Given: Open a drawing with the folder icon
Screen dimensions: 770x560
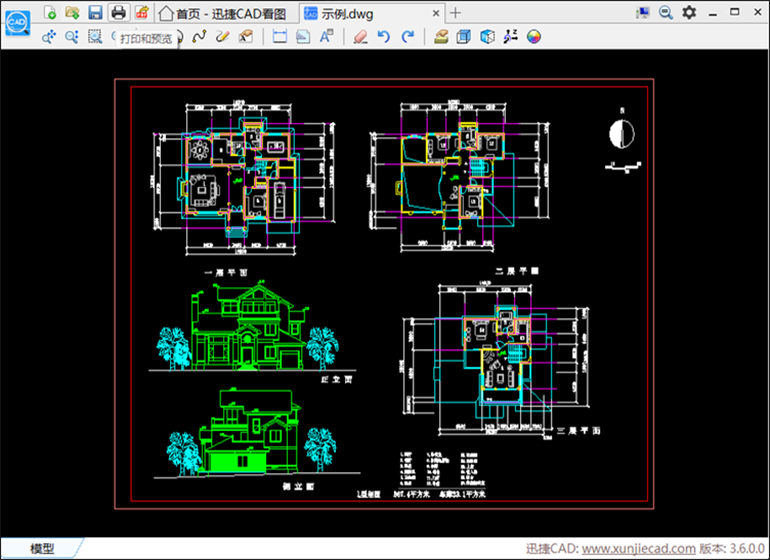Looking at the screenshot, I should 72,12.
